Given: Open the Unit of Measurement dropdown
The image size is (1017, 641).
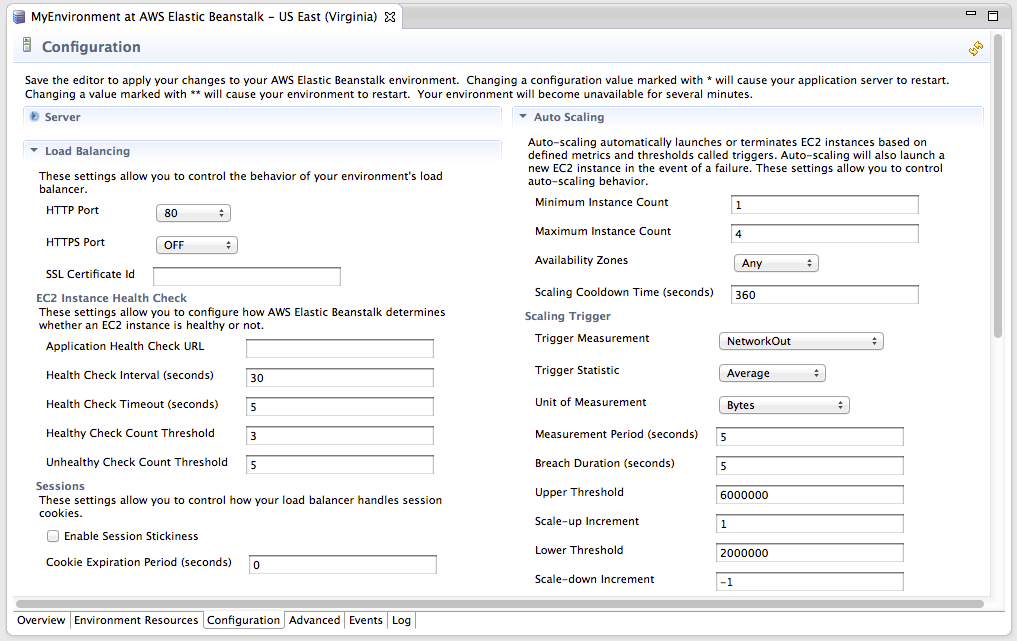Looking at the screenshot, I should point(784,405).
